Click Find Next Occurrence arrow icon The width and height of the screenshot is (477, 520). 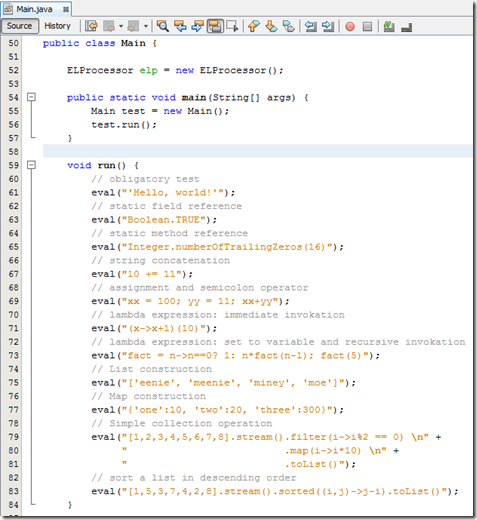point(198,26)
